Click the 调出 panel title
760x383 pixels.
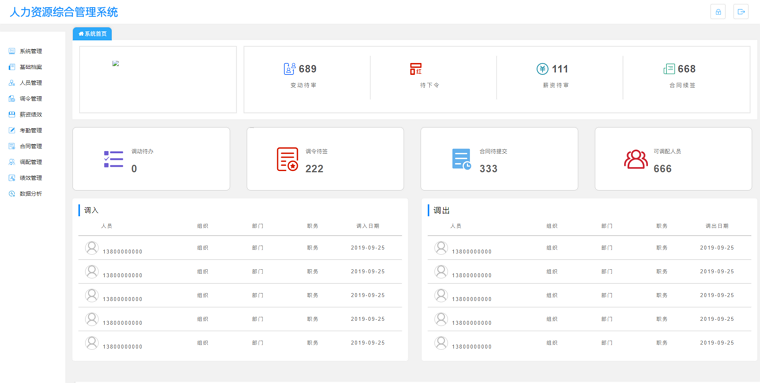[442, 210]
